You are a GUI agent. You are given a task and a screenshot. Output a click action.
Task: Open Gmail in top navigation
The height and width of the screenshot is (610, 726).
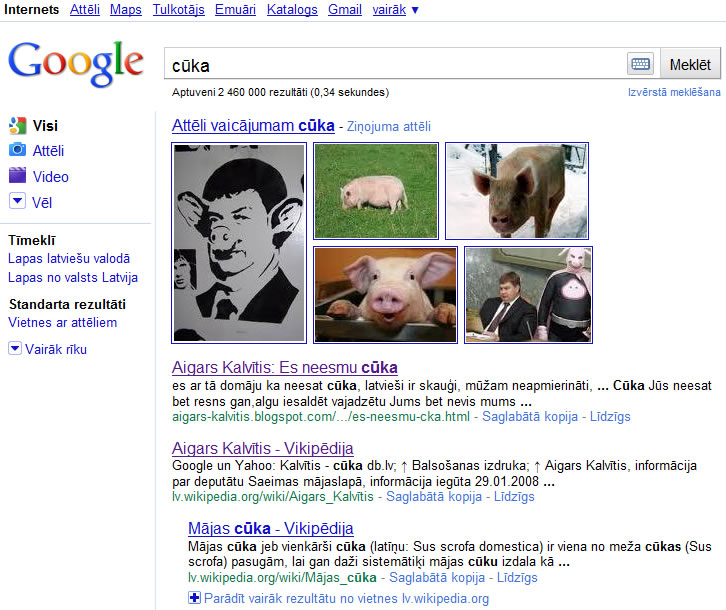[x=344, y=9]
